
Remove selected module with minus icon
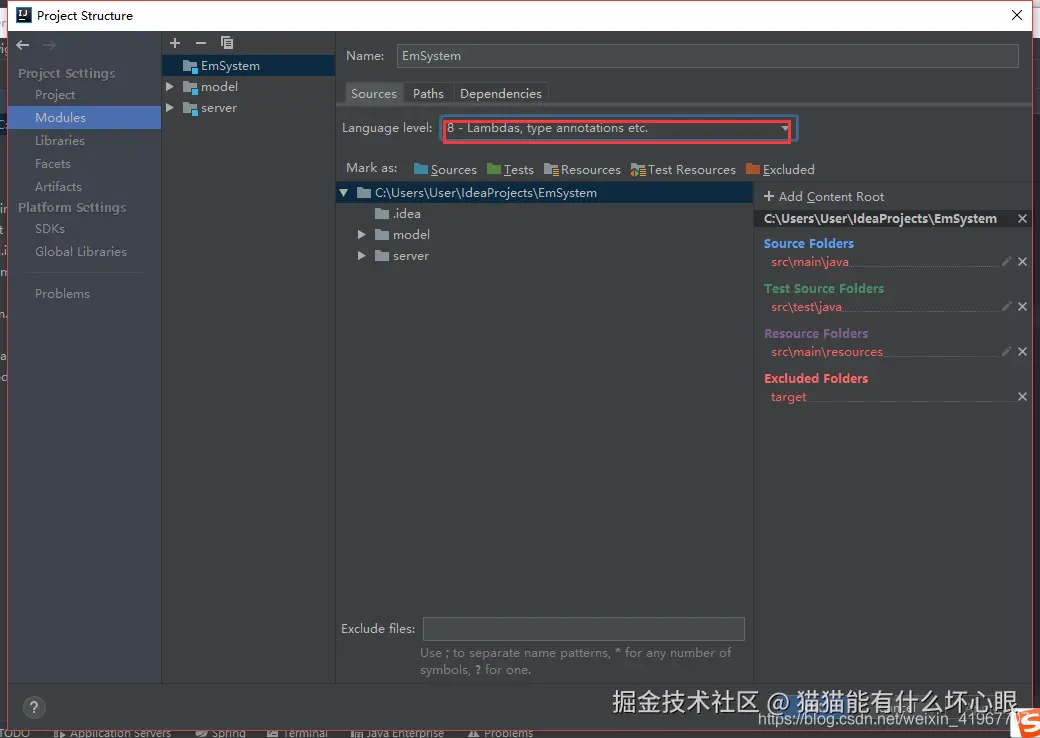(201, 43)
